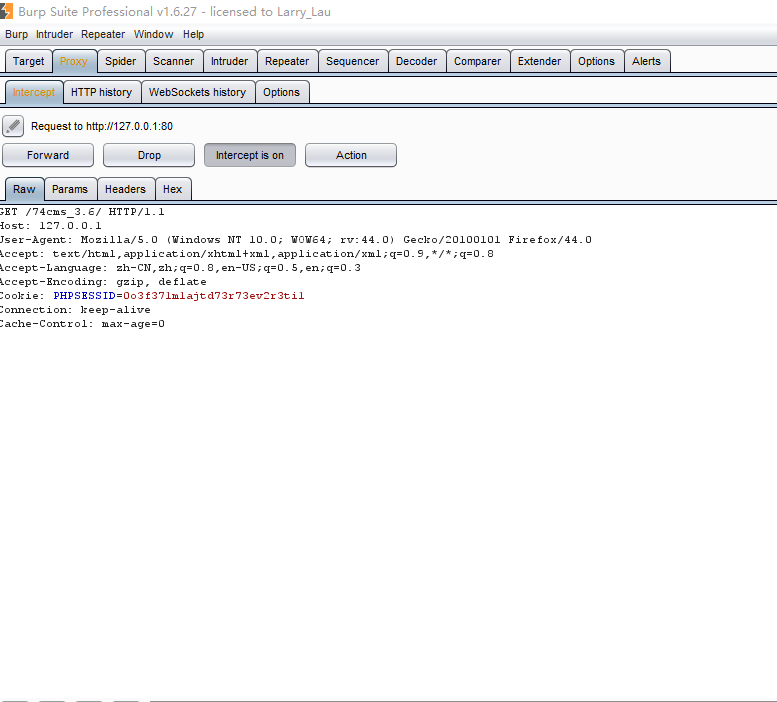Screen dimensions: 777x702
Task: Open the main Options tab
Action: [596, 61]
